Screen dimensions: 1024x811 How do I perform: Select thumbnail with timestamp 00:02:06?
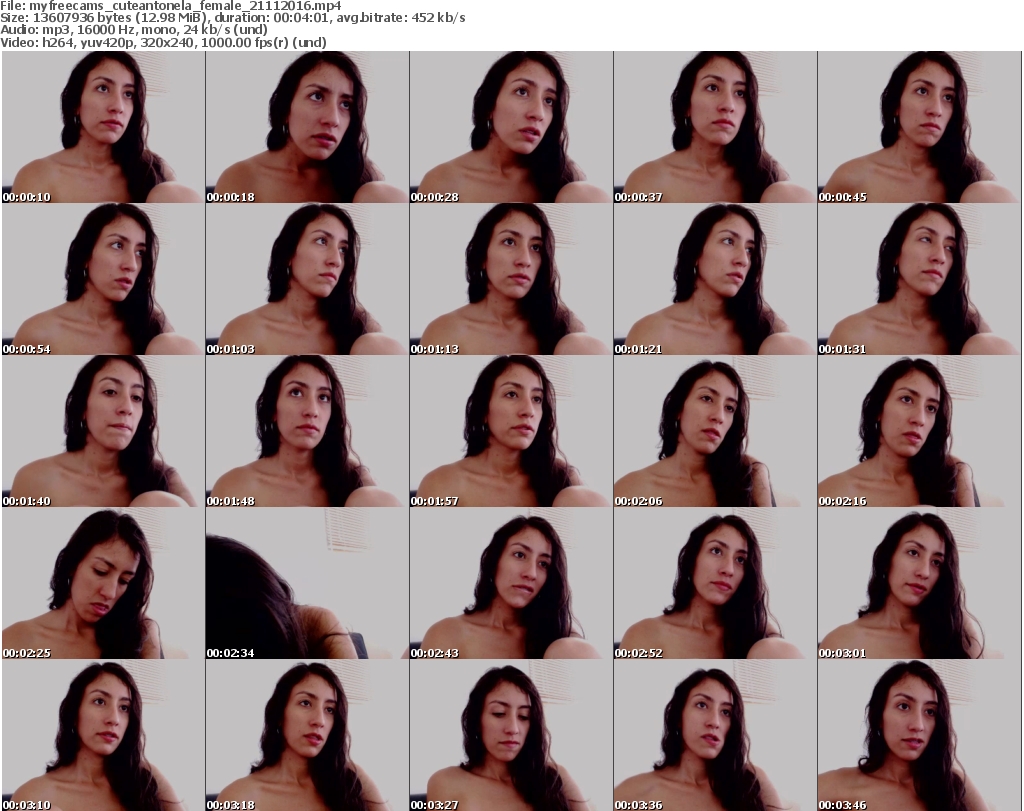pyautogui.click(x=714, y=432)
